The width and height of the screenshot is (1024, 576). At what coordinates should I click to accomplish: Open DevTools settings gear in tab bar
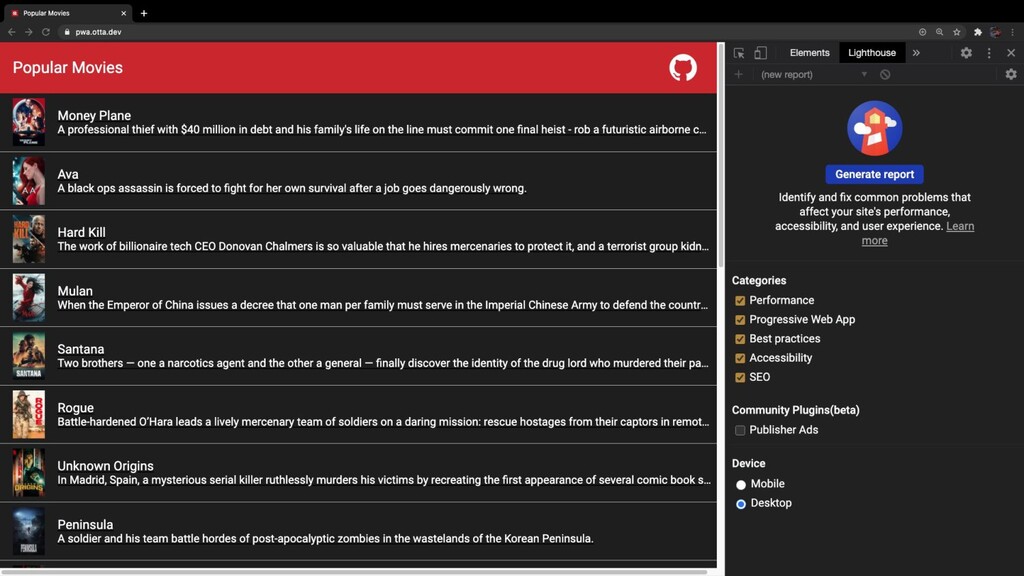[x=966, y=53]
